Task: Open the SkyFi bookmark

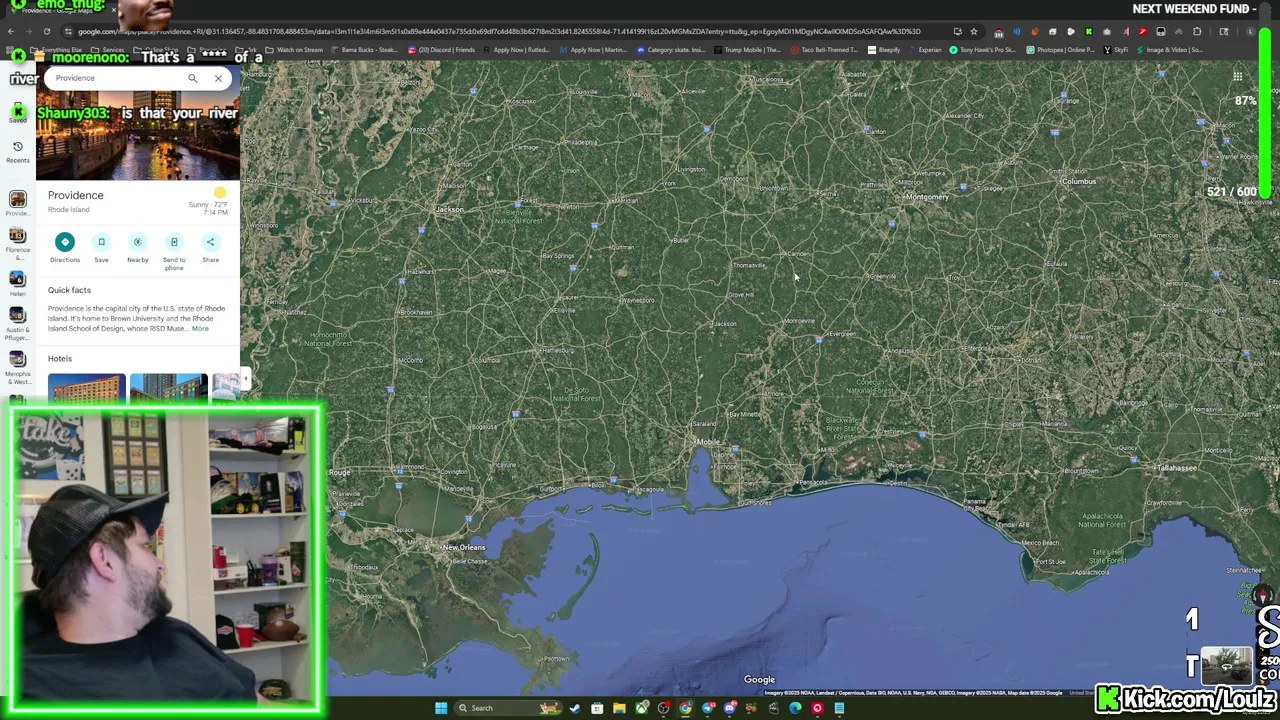Action: pos(1115,50)
